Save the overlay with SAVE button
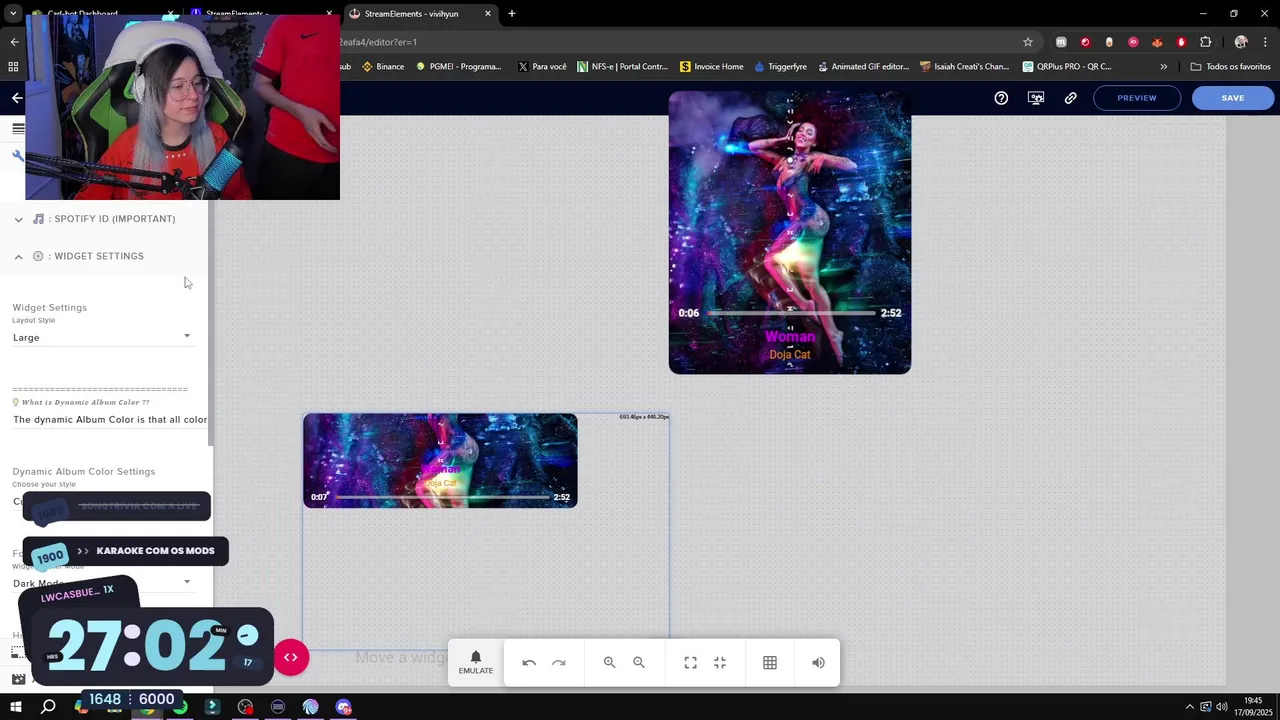This screenshot has height=720, width=1280. point(1232,98)
